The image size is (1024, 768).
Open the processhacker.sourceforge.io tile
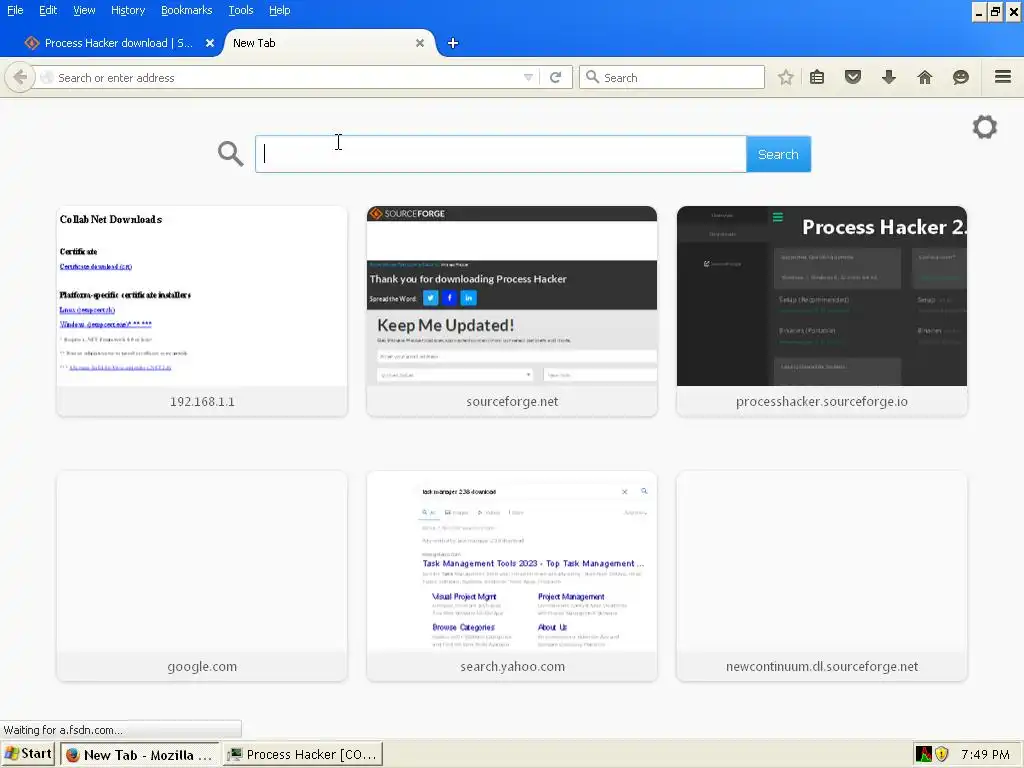pos(822,311)
